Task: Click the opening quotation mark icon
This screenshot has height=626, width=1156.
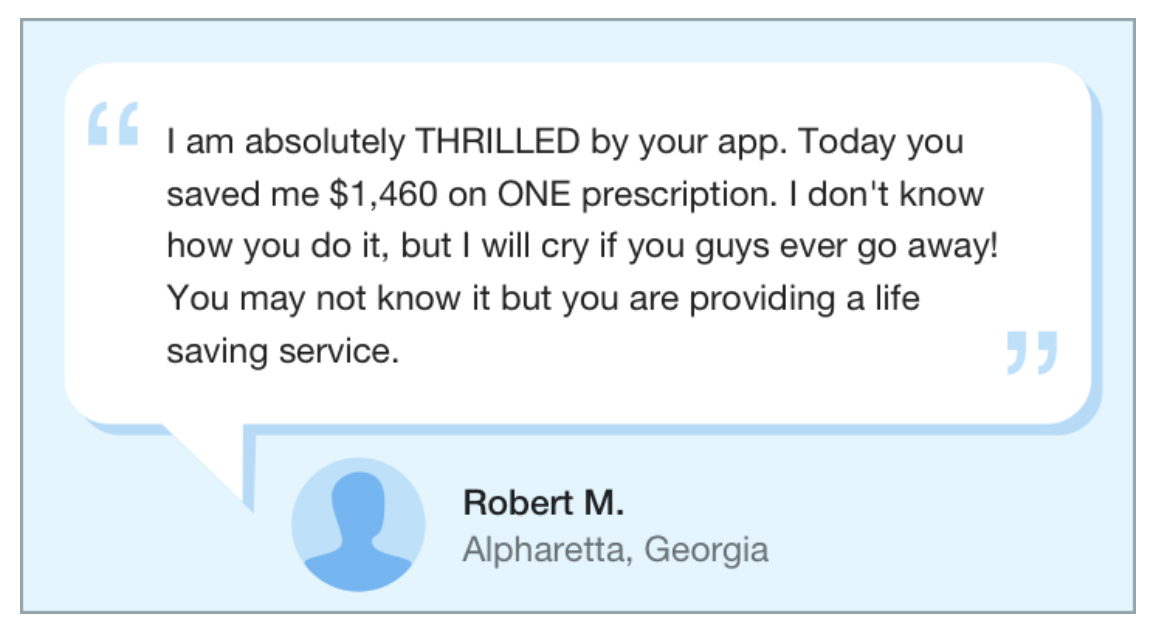Action: (x=114, y=124)
